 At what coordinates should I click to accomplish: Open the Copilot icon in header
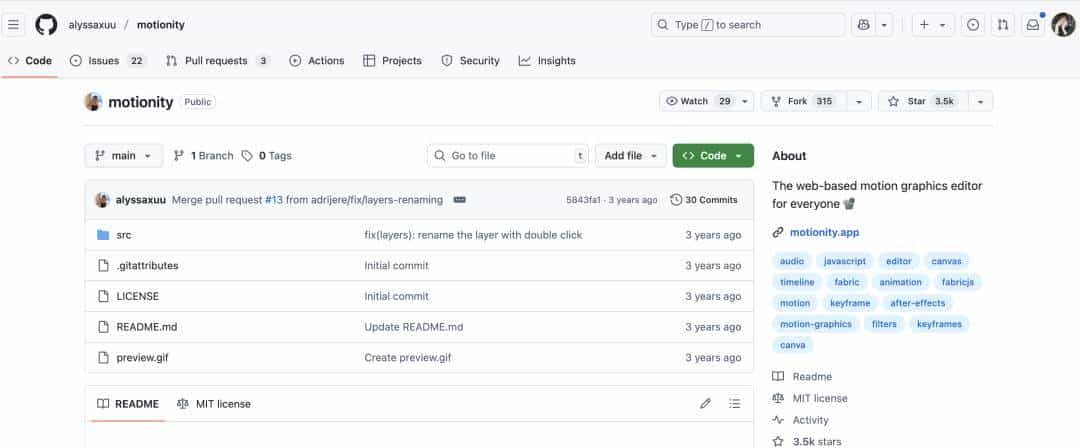(x=862, y=25)
